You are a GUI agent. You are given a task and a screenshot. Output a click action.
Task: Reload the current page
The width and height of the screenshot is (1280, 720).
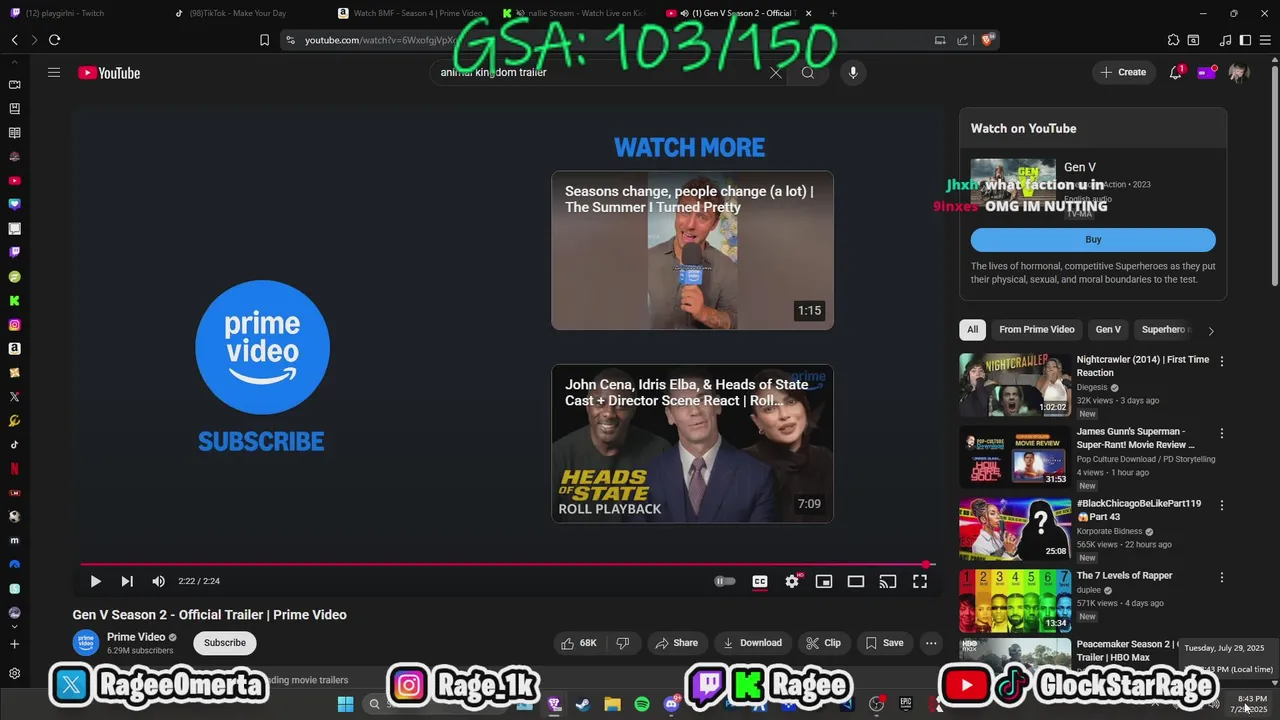[x=54, y=40]
